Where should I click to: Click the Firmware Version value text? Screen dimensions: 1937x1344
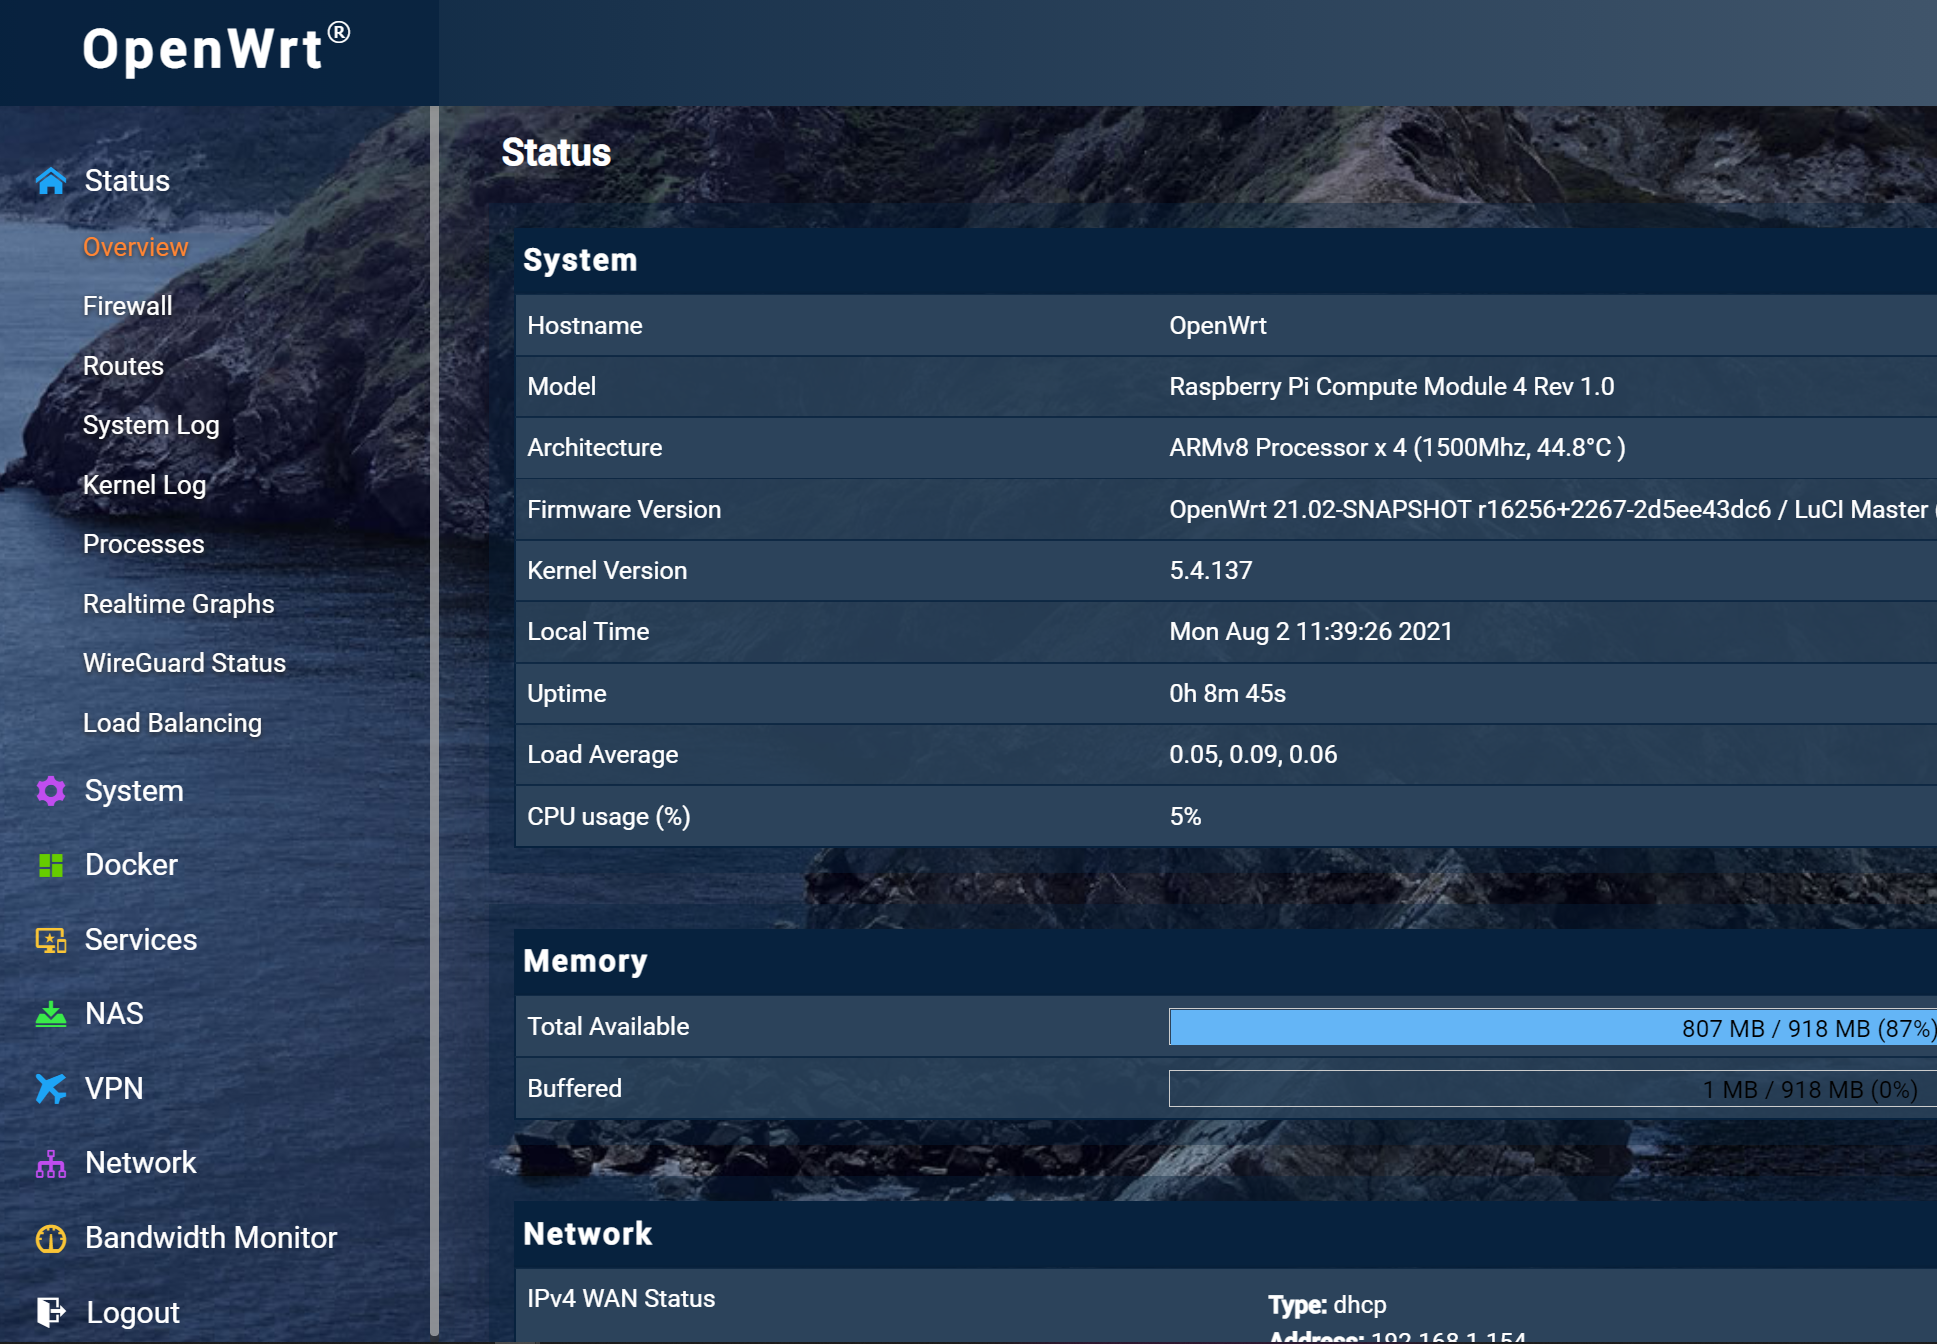(x=1552, y=510)
